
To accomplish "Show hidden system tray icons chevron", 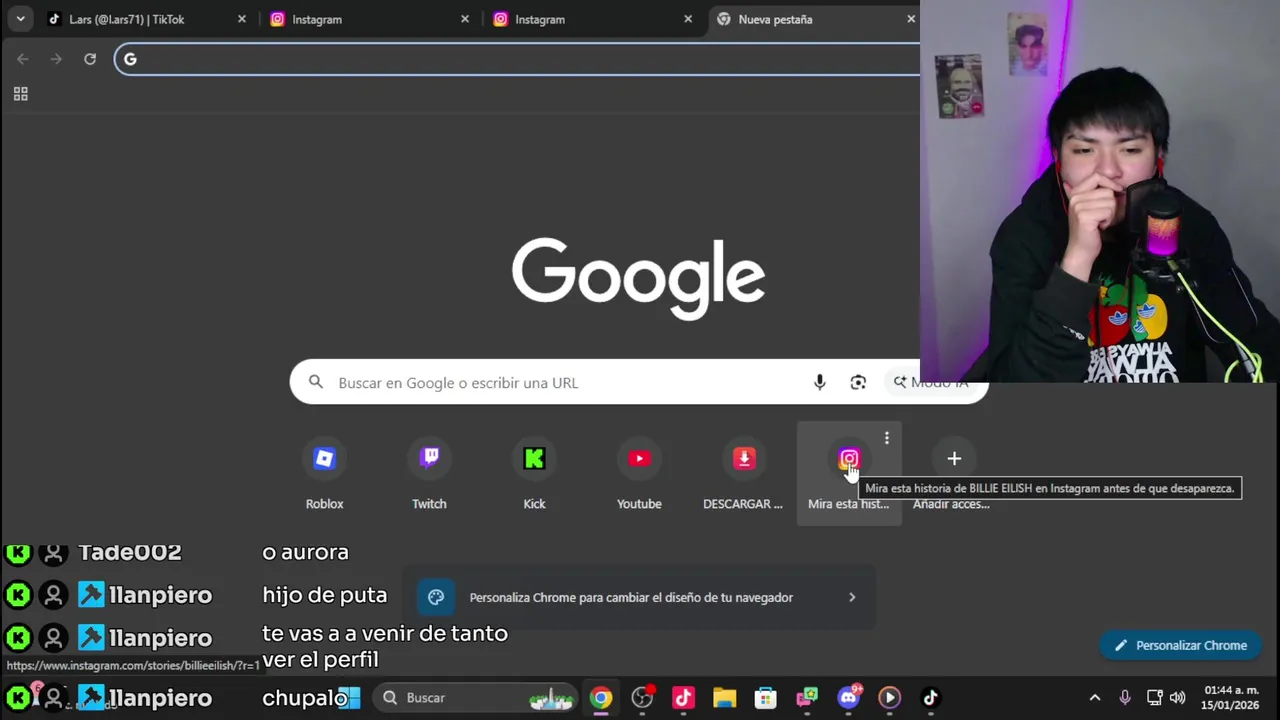I will click(1094, 698).
